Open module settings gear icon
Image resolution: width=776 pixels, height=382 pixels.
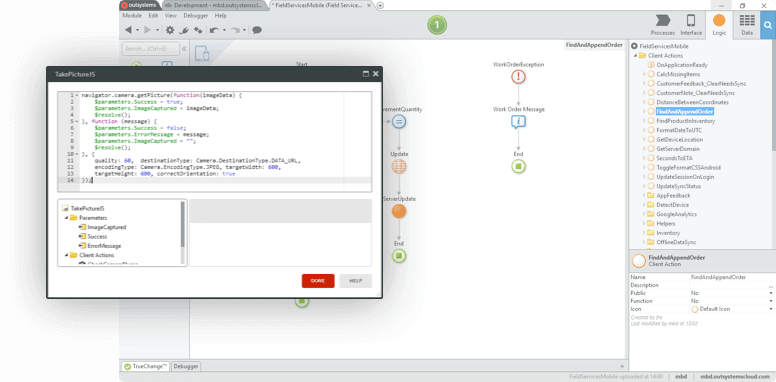pyautogui.click(x=170, y=30)
